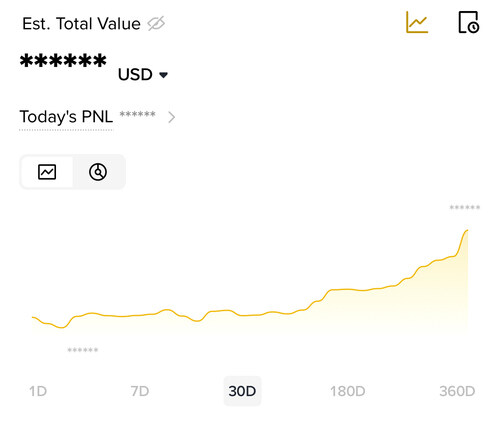Screen dimensions: 500x422
Task: Select the 180D time range
Action: tap(347, 391)
